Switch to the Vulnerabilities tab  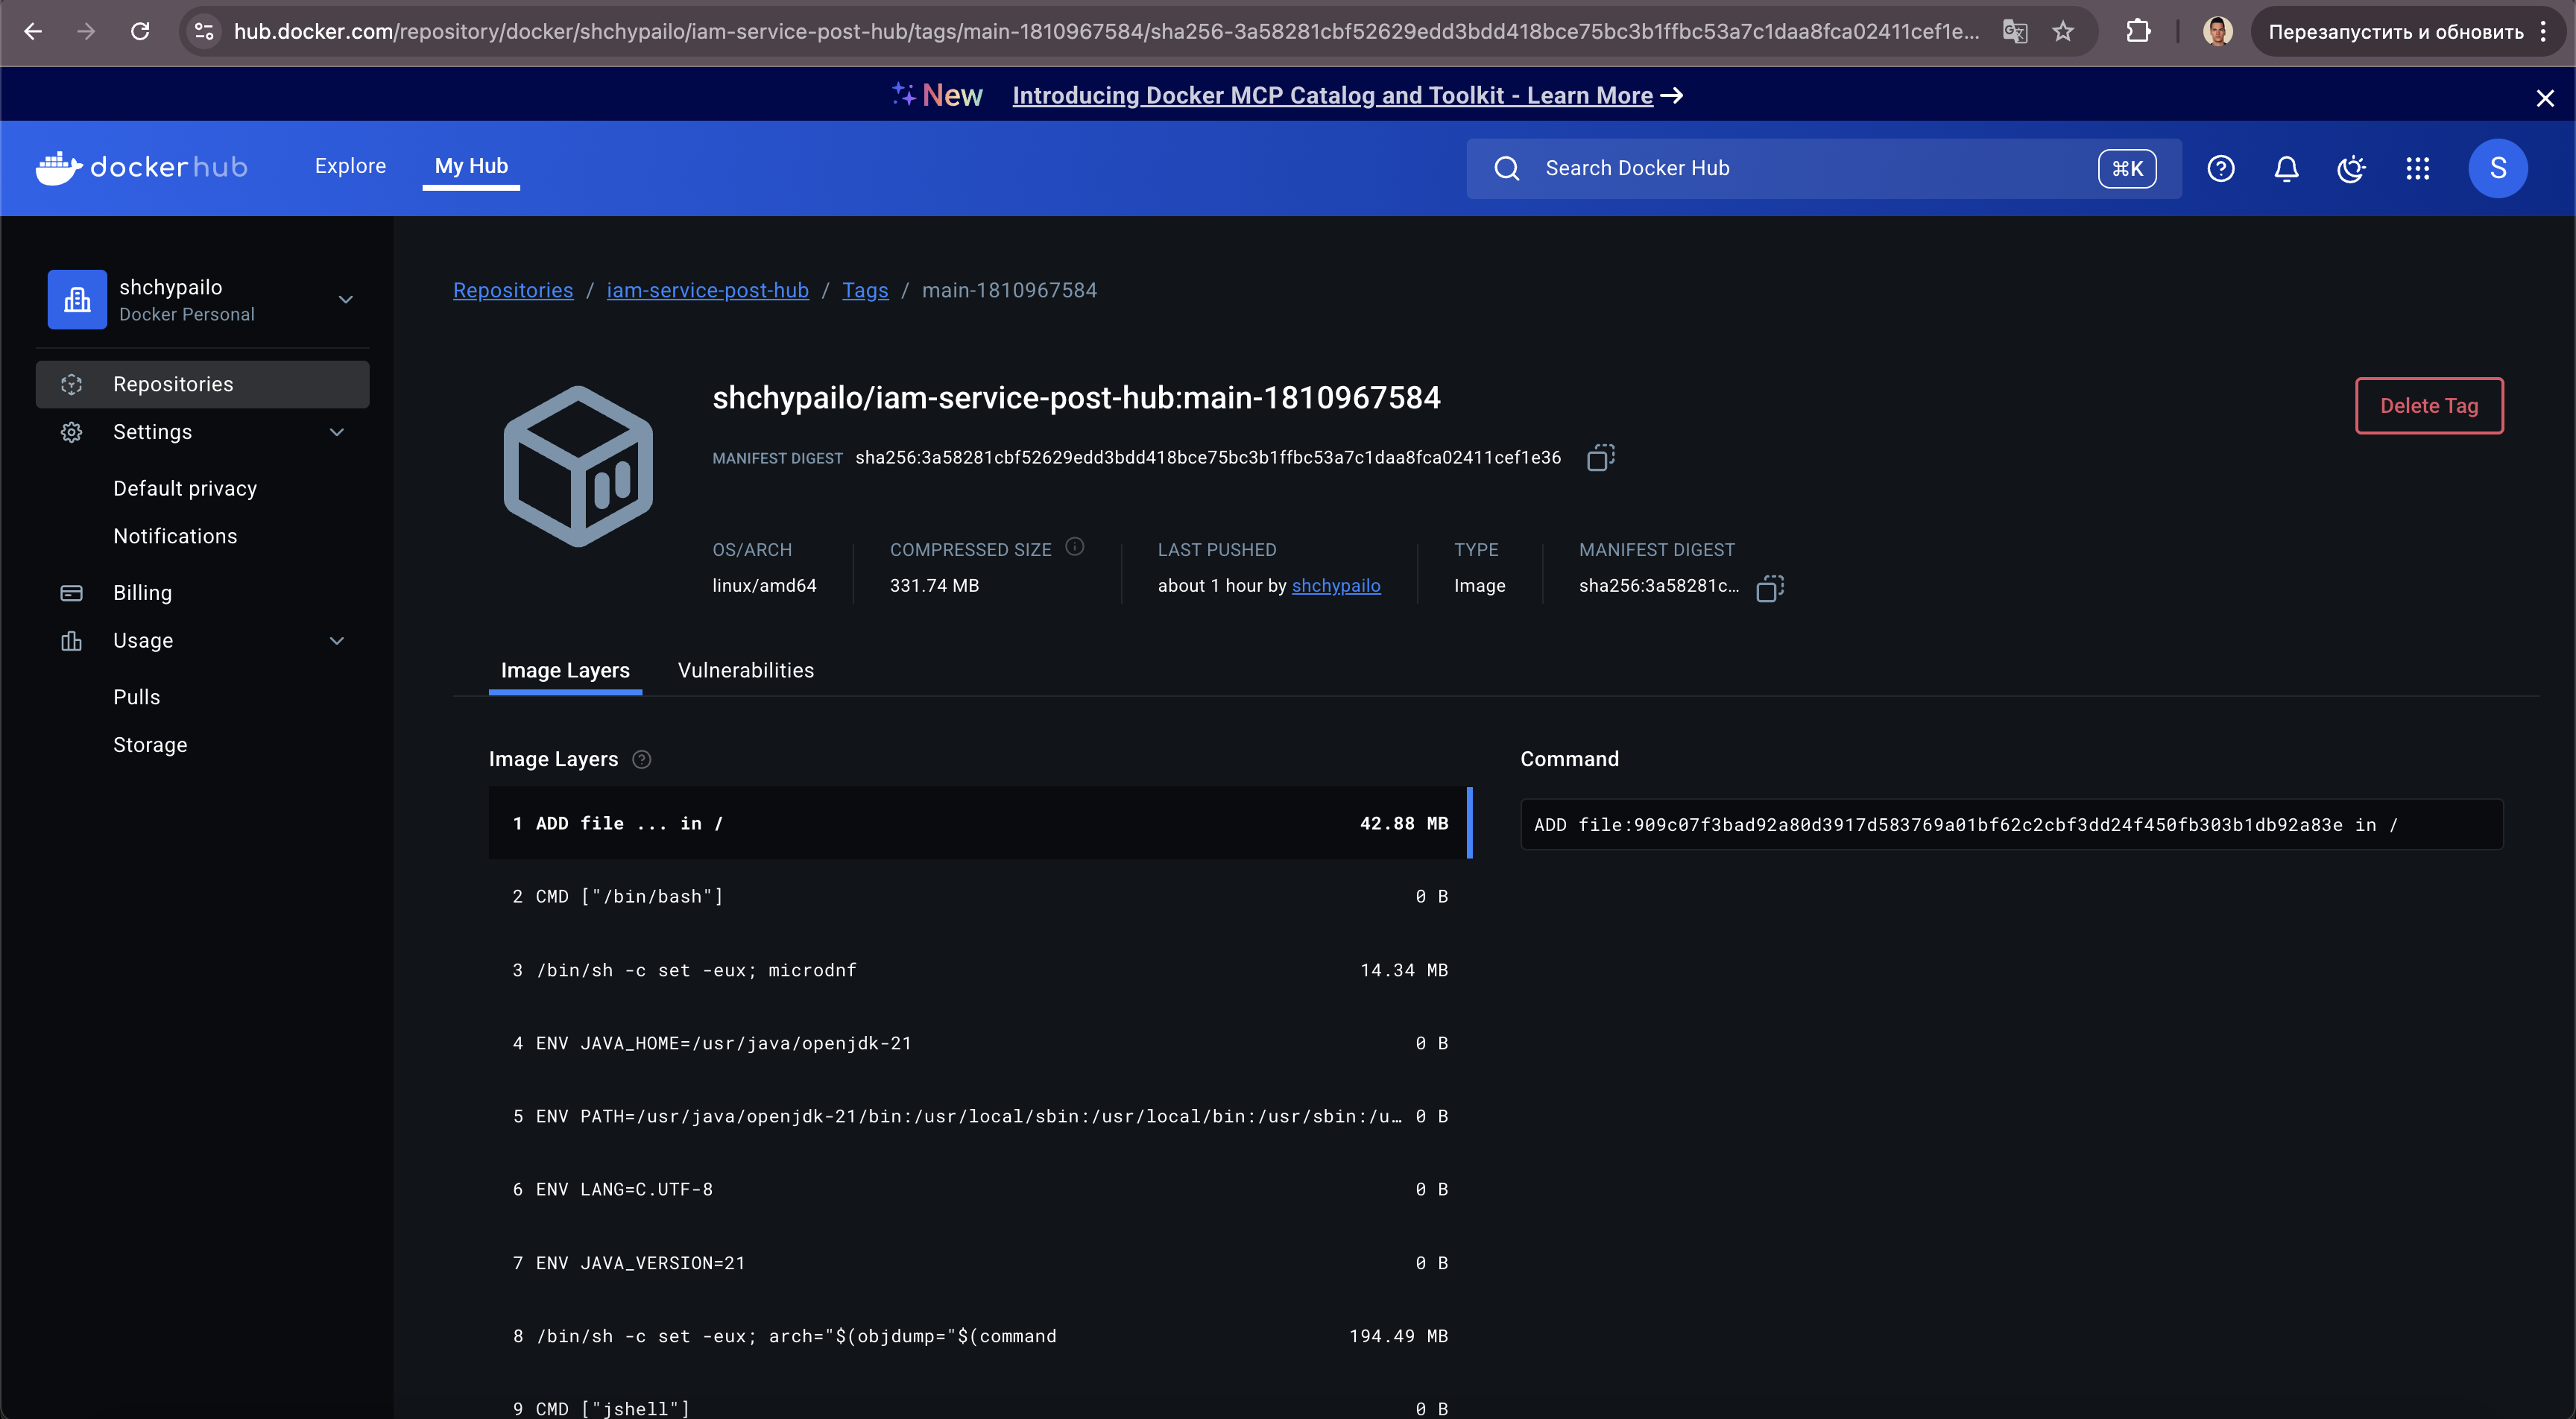745,670
